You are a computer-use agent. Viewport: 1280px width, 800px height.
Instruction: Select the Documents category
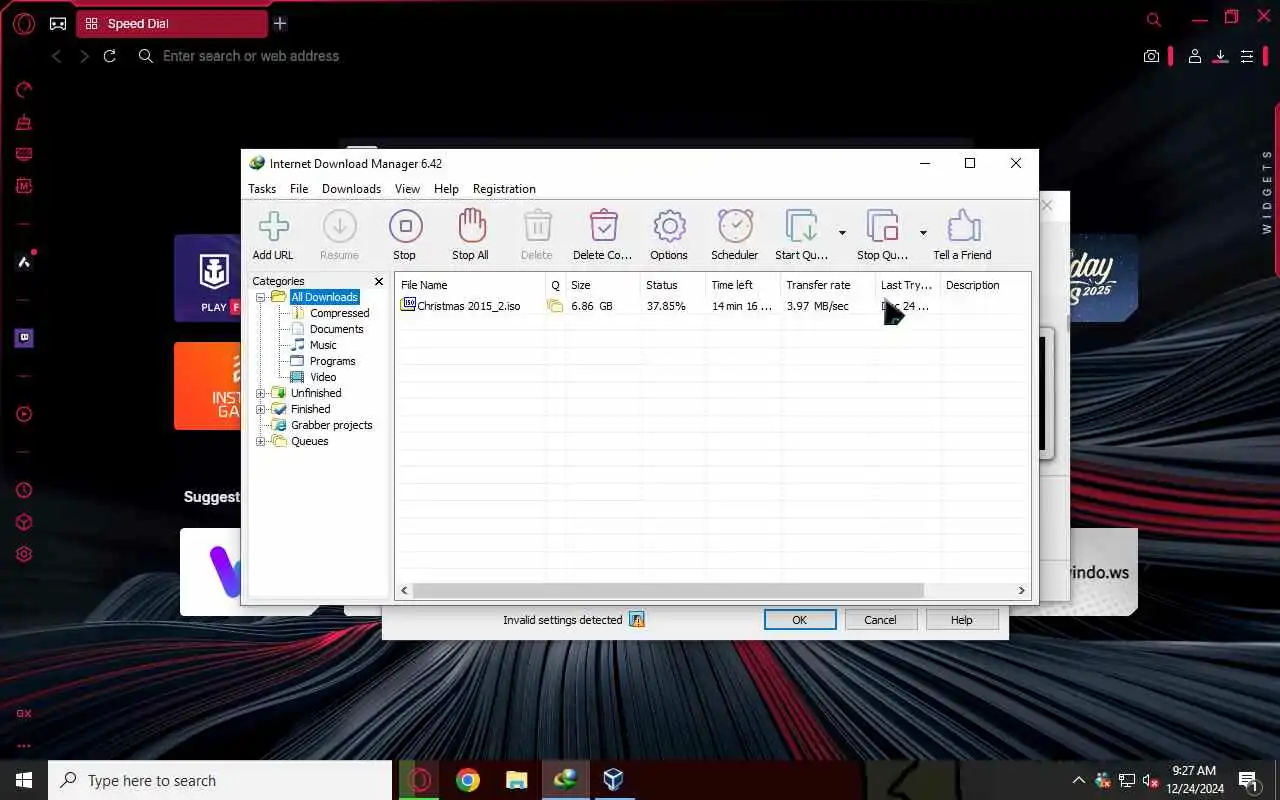336,329
